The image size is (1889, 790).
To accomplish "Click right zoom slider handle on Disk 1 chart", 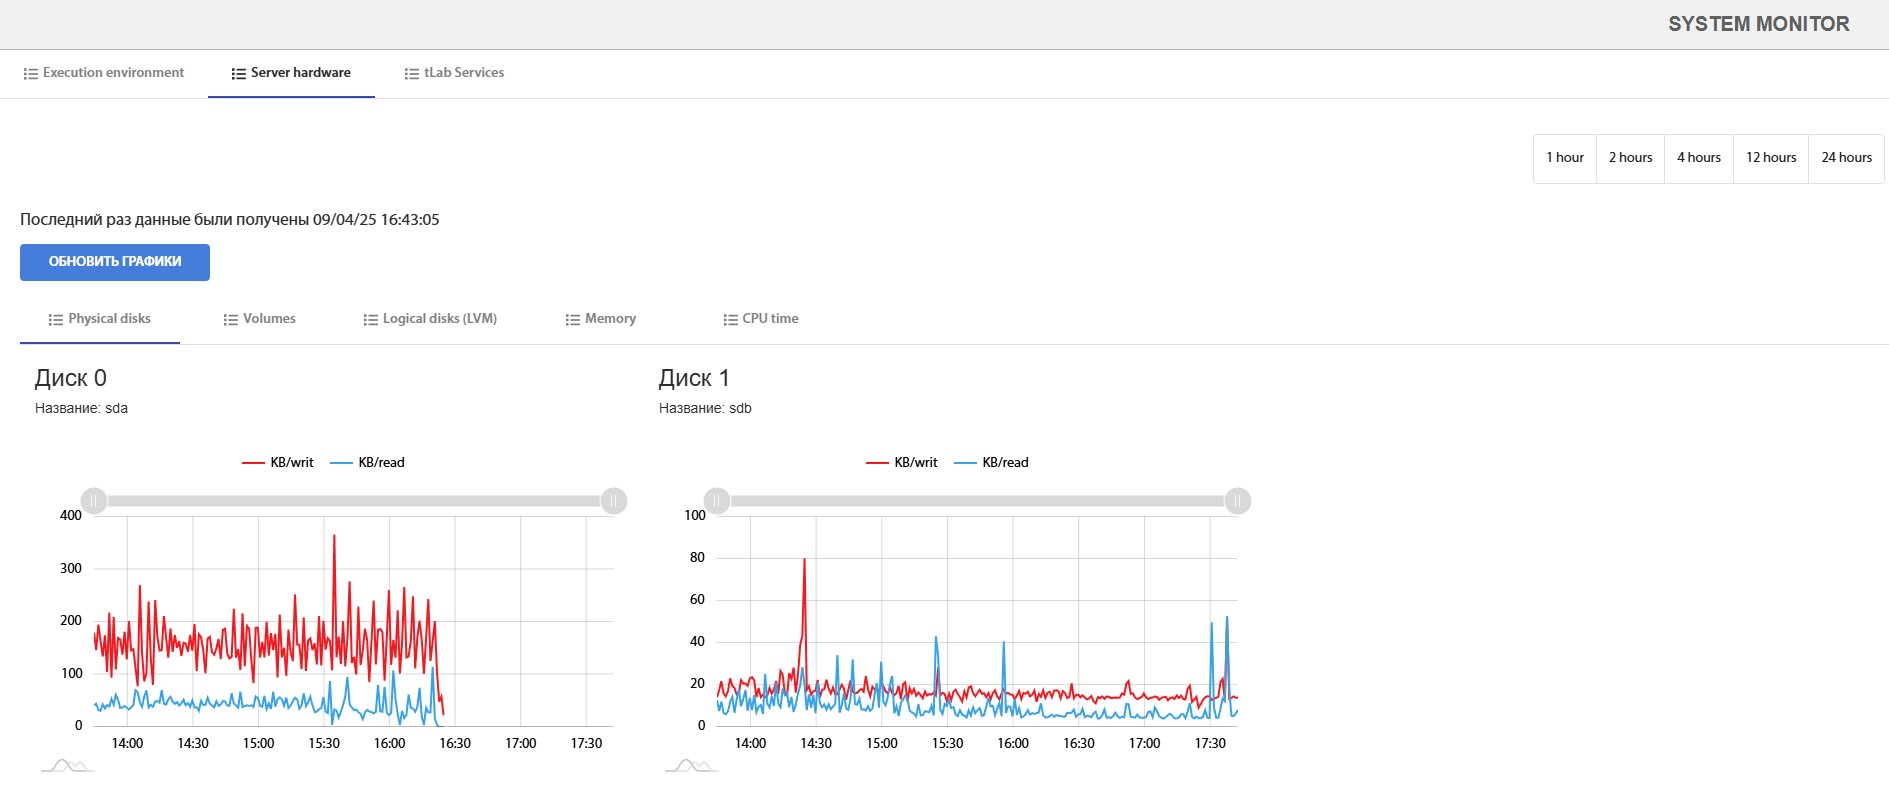I will click(x=1237, y=501).
